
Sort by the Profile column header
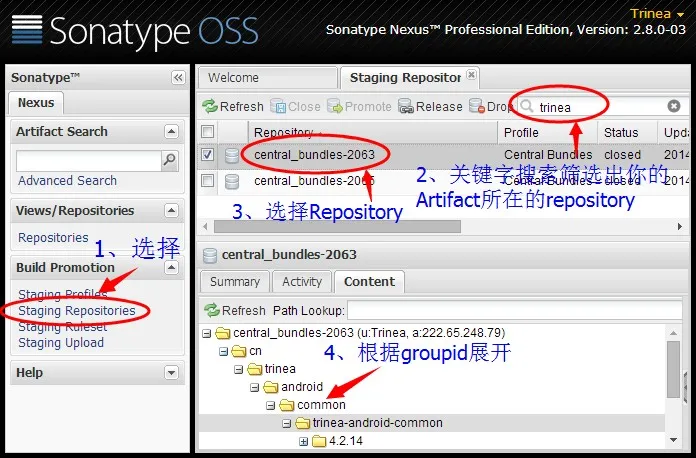[548, 132]
